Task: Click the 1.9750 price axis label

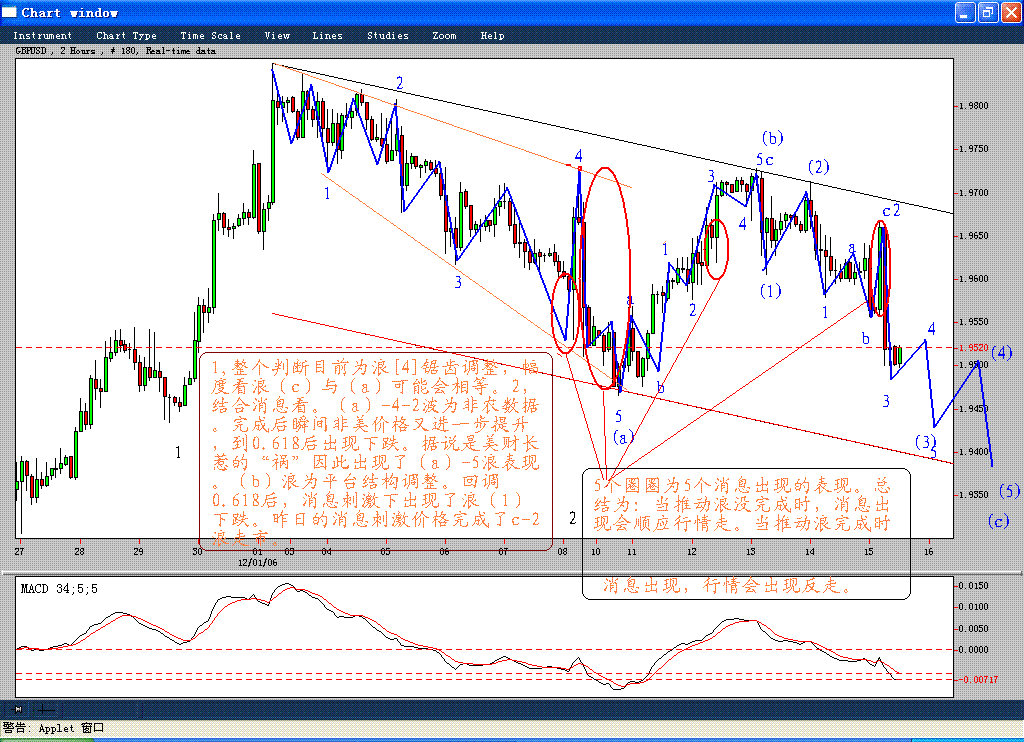Action: (974, 149)
